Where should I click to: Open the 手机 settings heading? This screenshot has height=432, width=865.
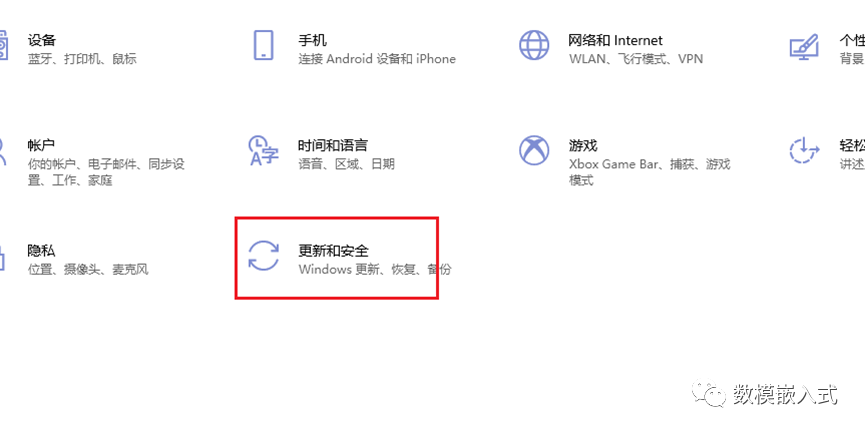(x=312, y=40)
